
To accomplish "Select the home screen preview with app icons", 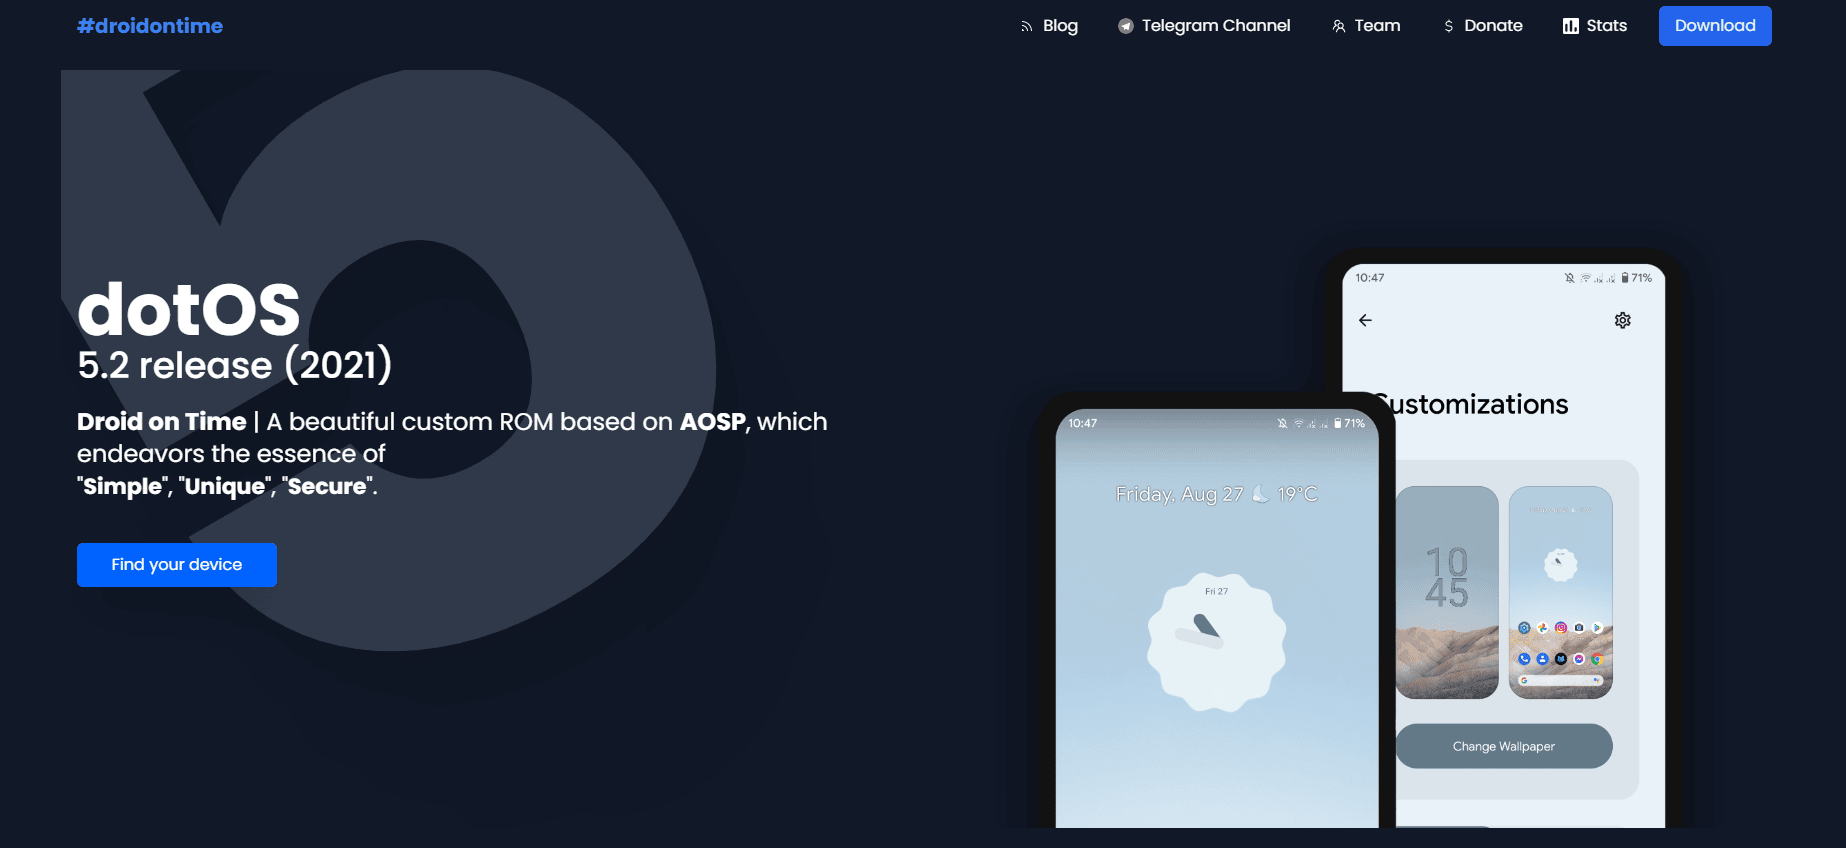I will point(1561,592).
